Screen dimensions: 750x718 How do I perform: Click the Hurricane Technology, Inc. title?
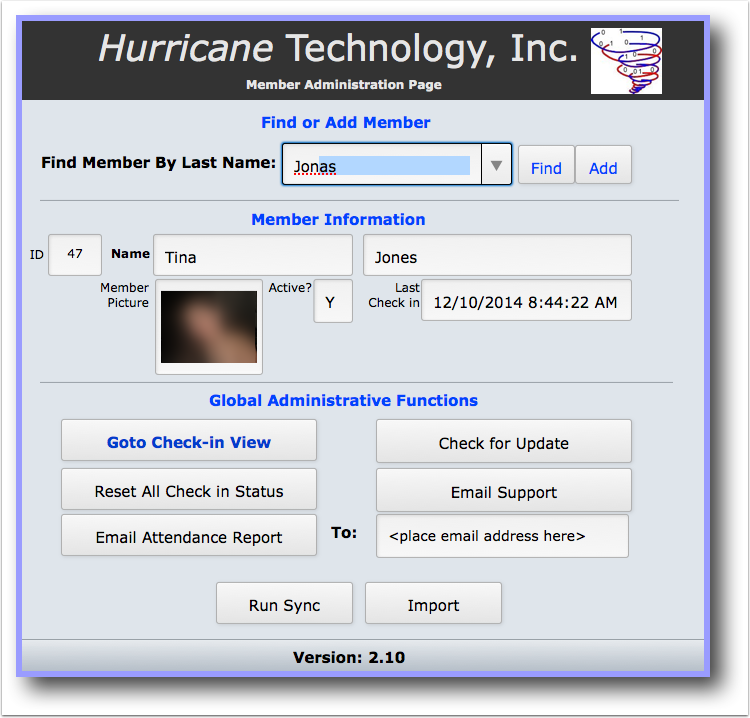338,48
